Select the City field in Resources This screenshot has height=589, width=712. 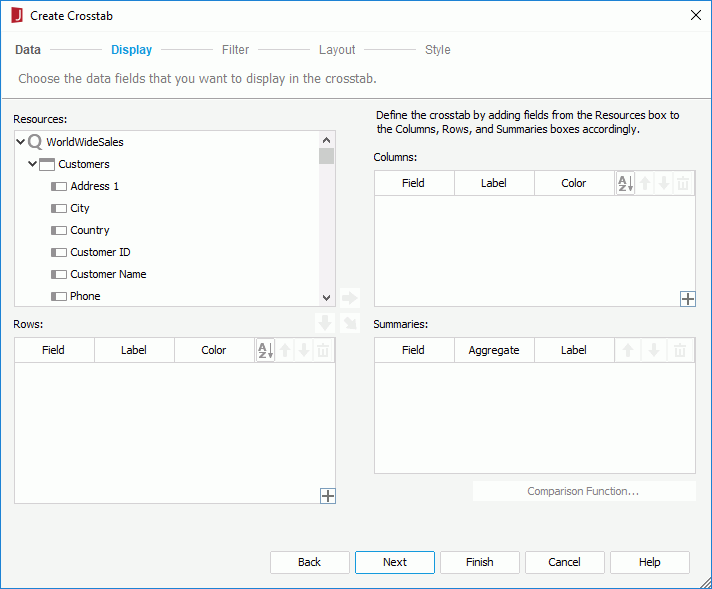click(x=79, y=208)
